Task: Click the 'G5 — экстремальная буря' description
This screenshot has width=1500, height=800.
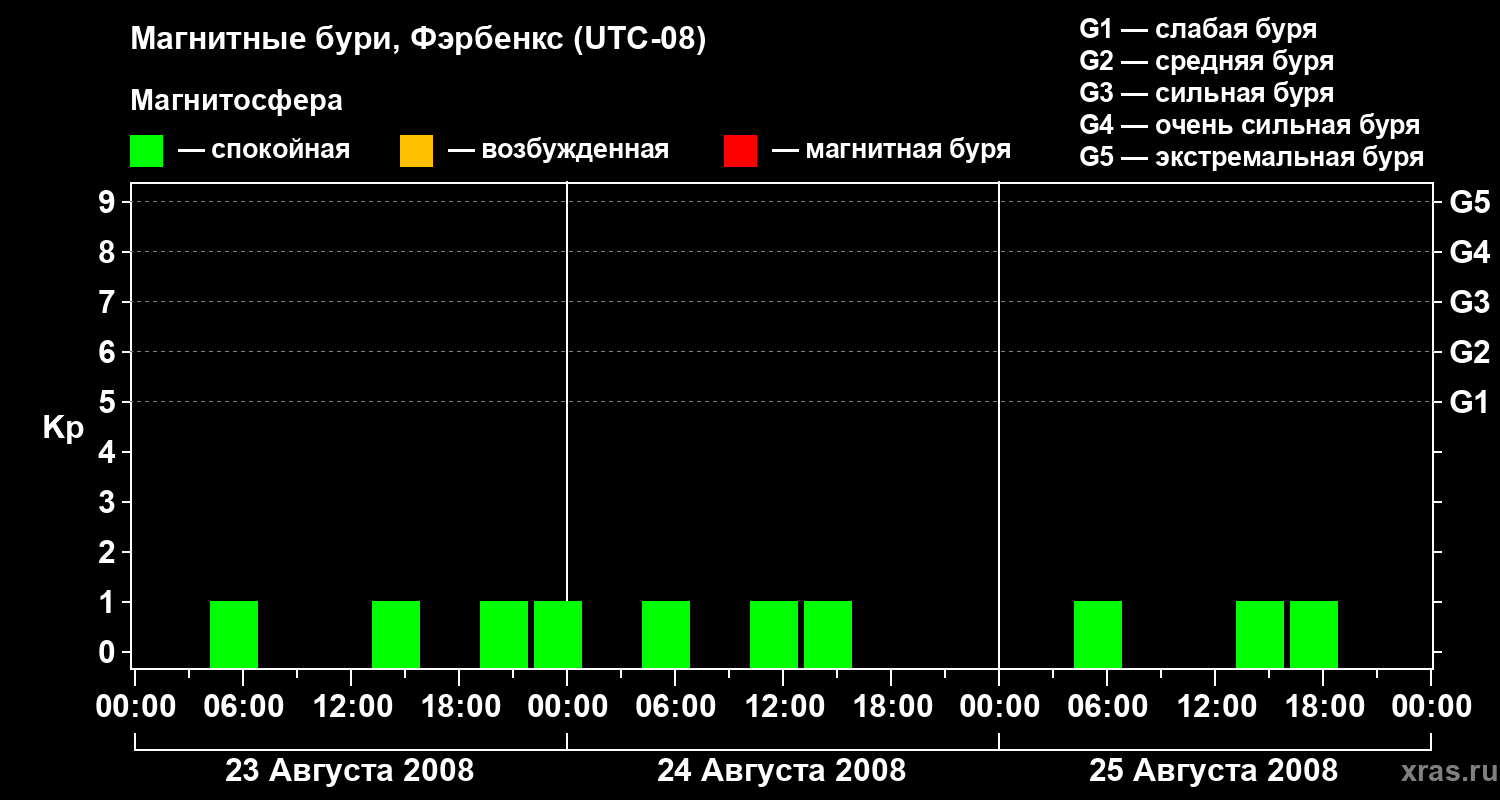Action: (1252, 157)
